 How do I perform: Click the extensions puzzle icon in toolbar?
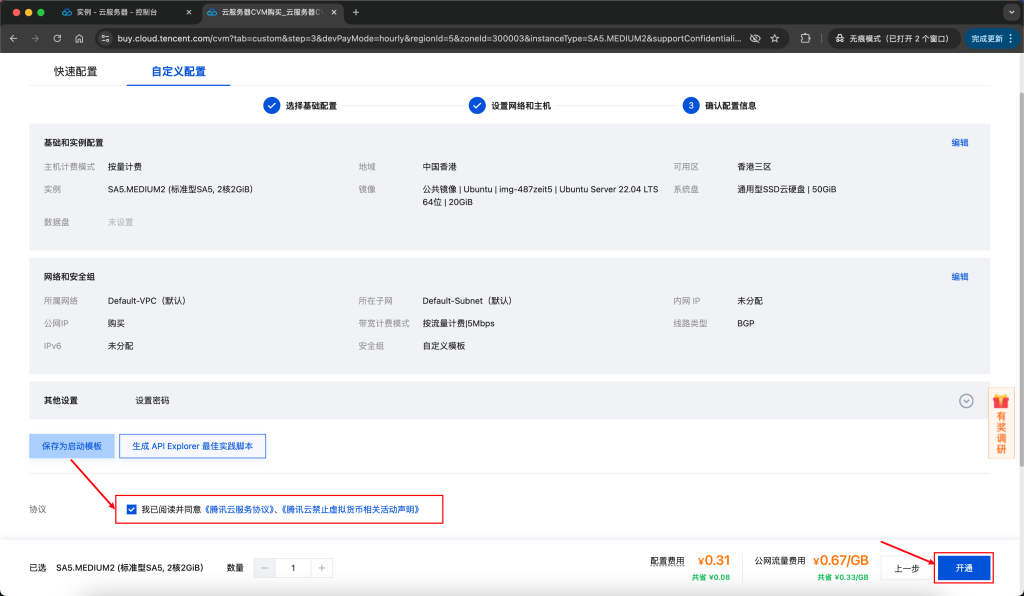[x=806, y=37]
